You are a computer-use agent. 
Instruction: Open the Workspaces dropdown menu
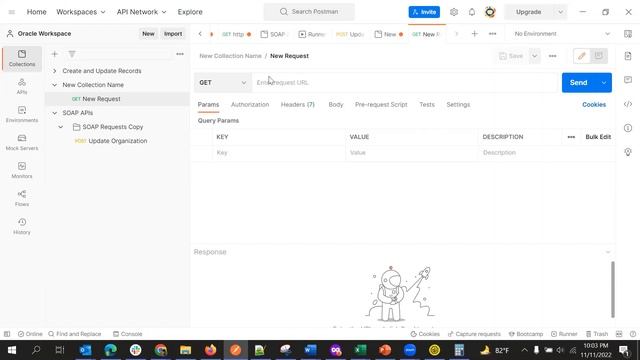(x=80, y=12)
